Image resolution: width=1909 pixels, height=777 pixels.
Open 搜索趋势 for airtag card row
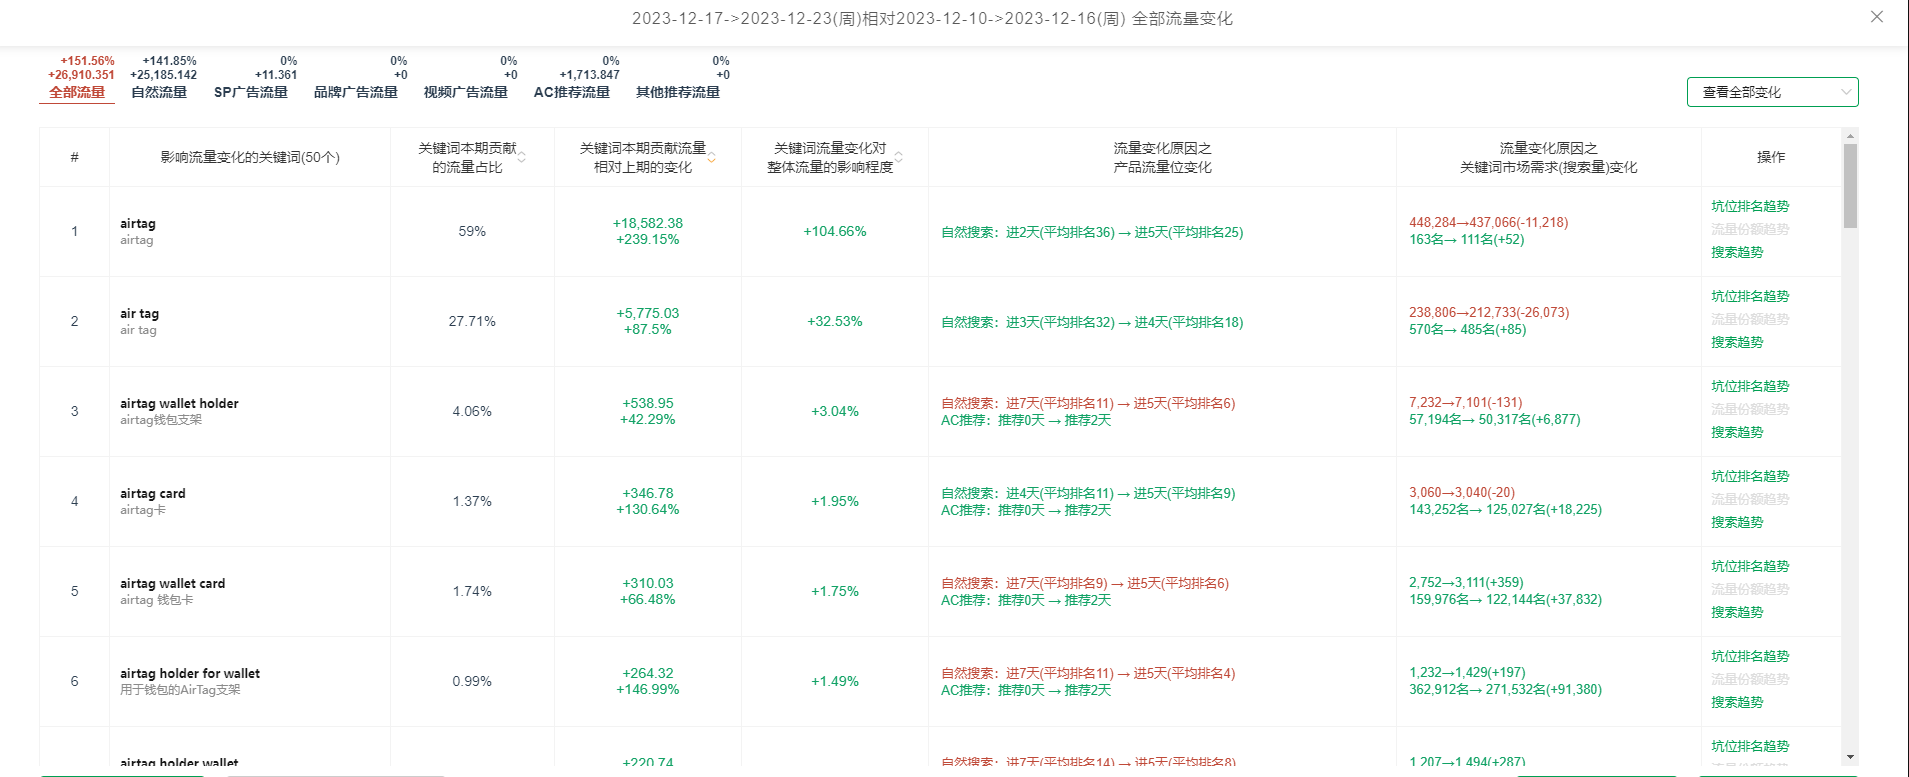point(1737,522)
